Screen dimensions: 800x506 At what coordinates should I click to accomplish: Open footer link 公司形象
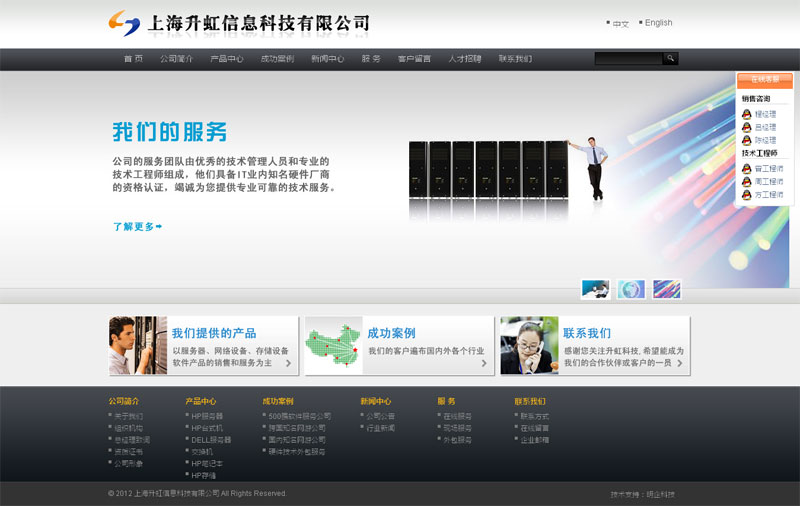click(x=129, y=464)
